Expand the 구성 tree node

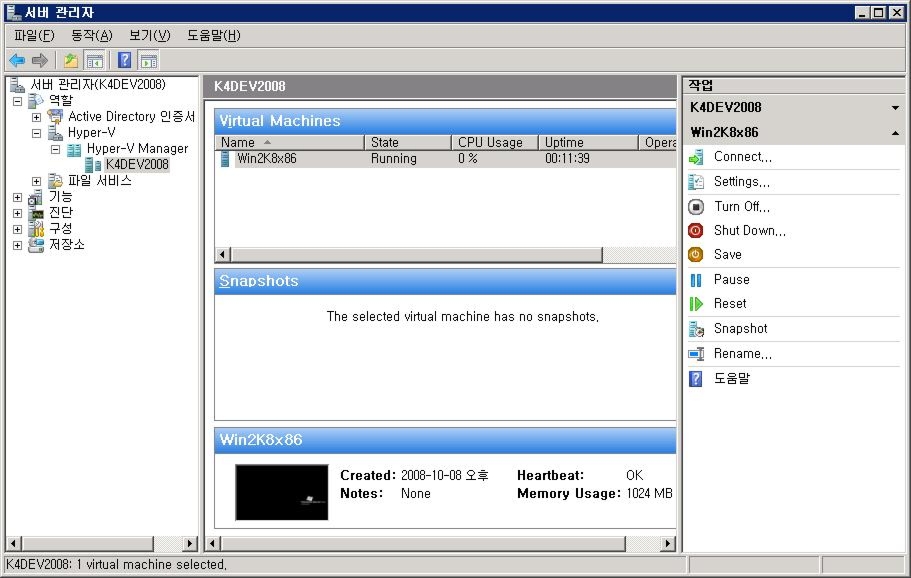point(17,229)
